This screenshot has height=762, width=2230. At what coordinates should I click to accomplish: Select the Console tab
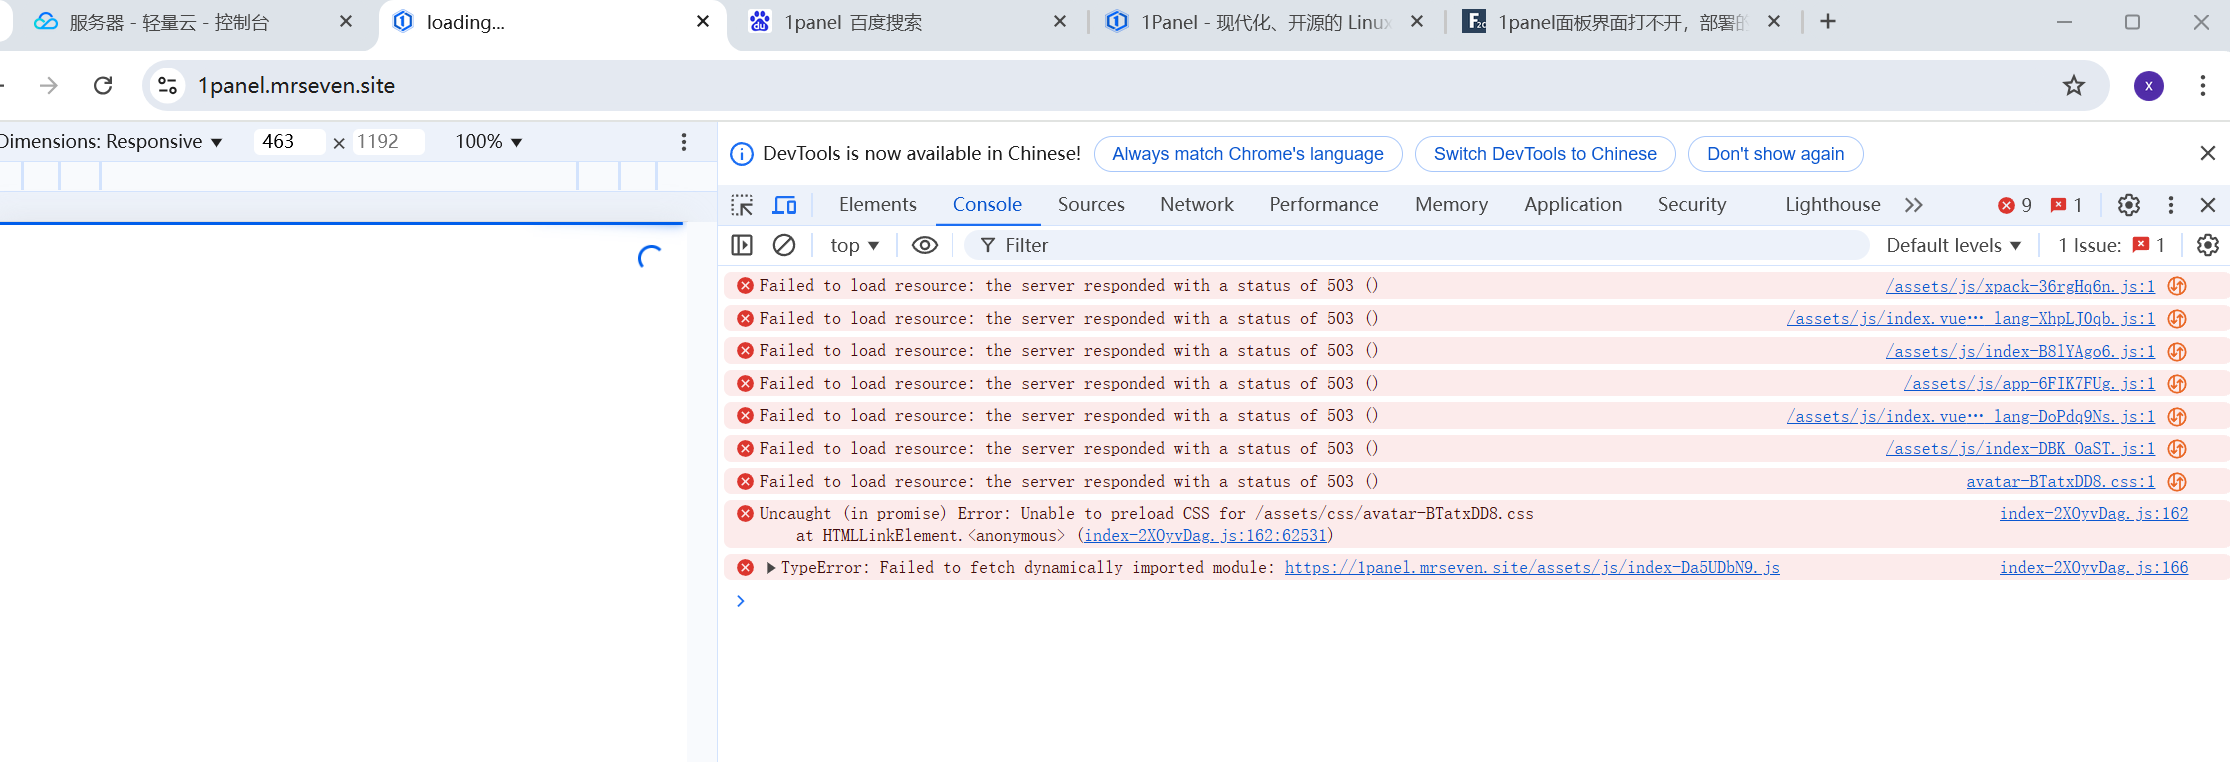pos(987,205)
